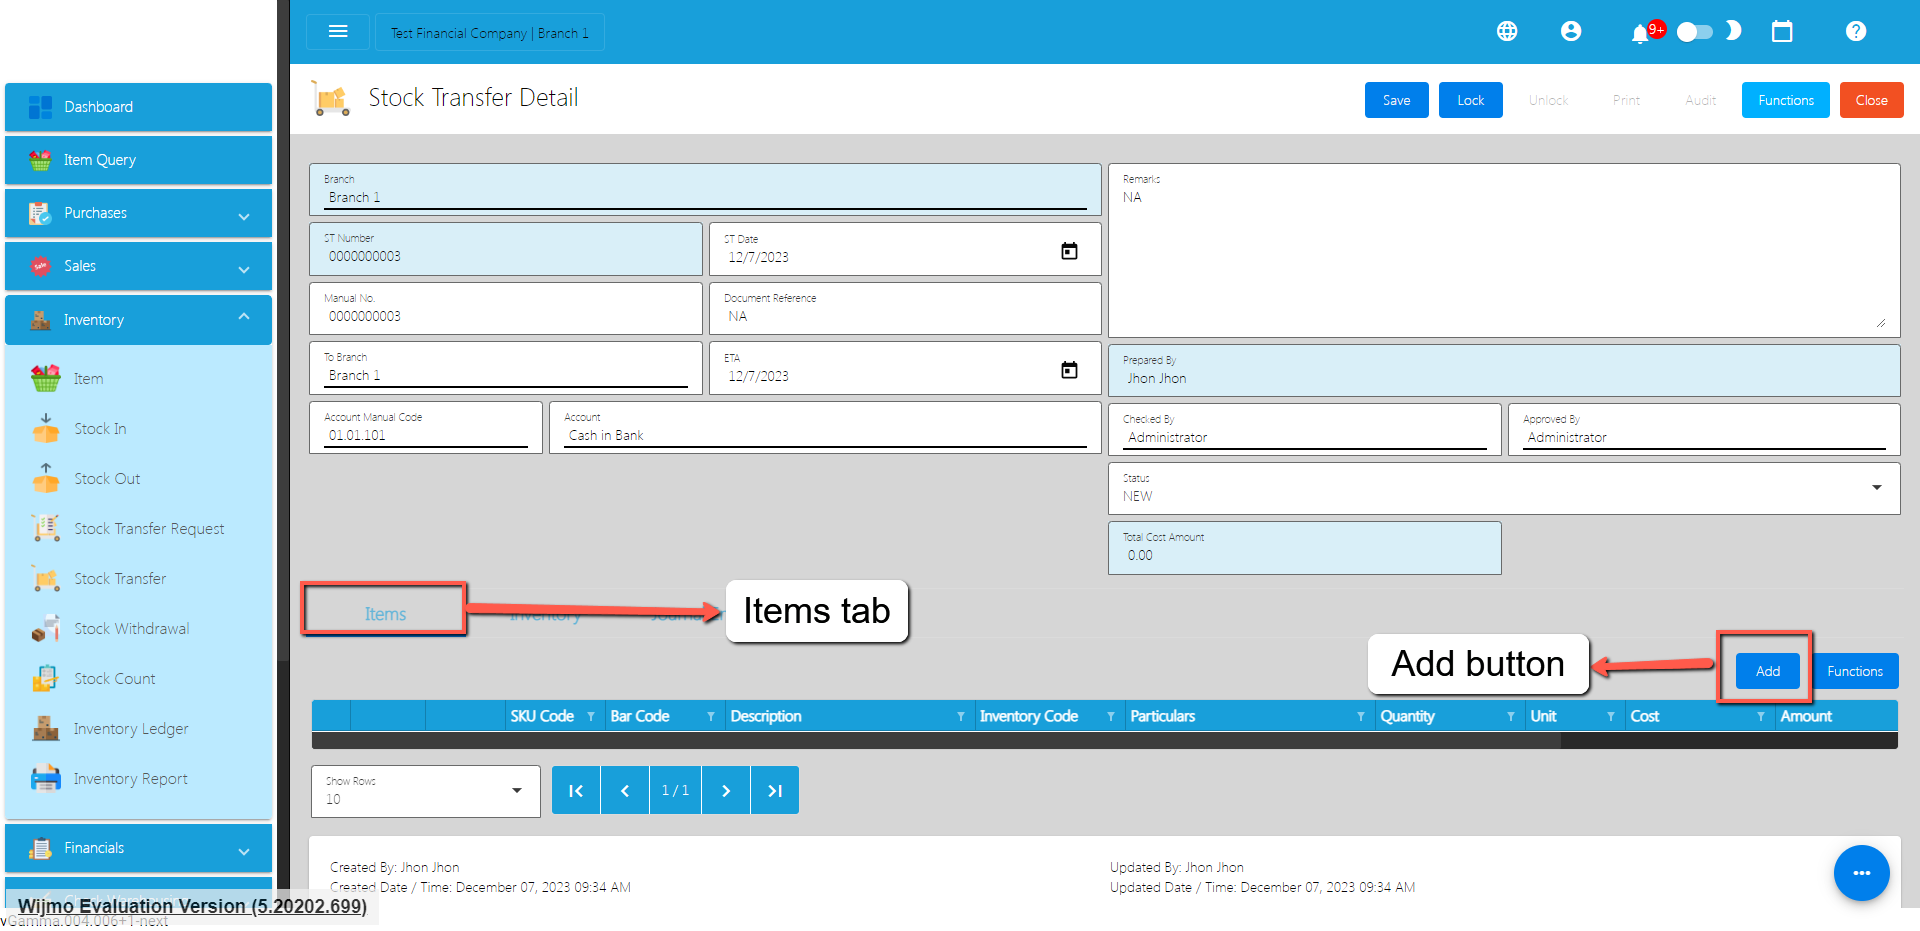Click the Save button
This screenshot has width=1920, height=931.
tap(1396, 100)
